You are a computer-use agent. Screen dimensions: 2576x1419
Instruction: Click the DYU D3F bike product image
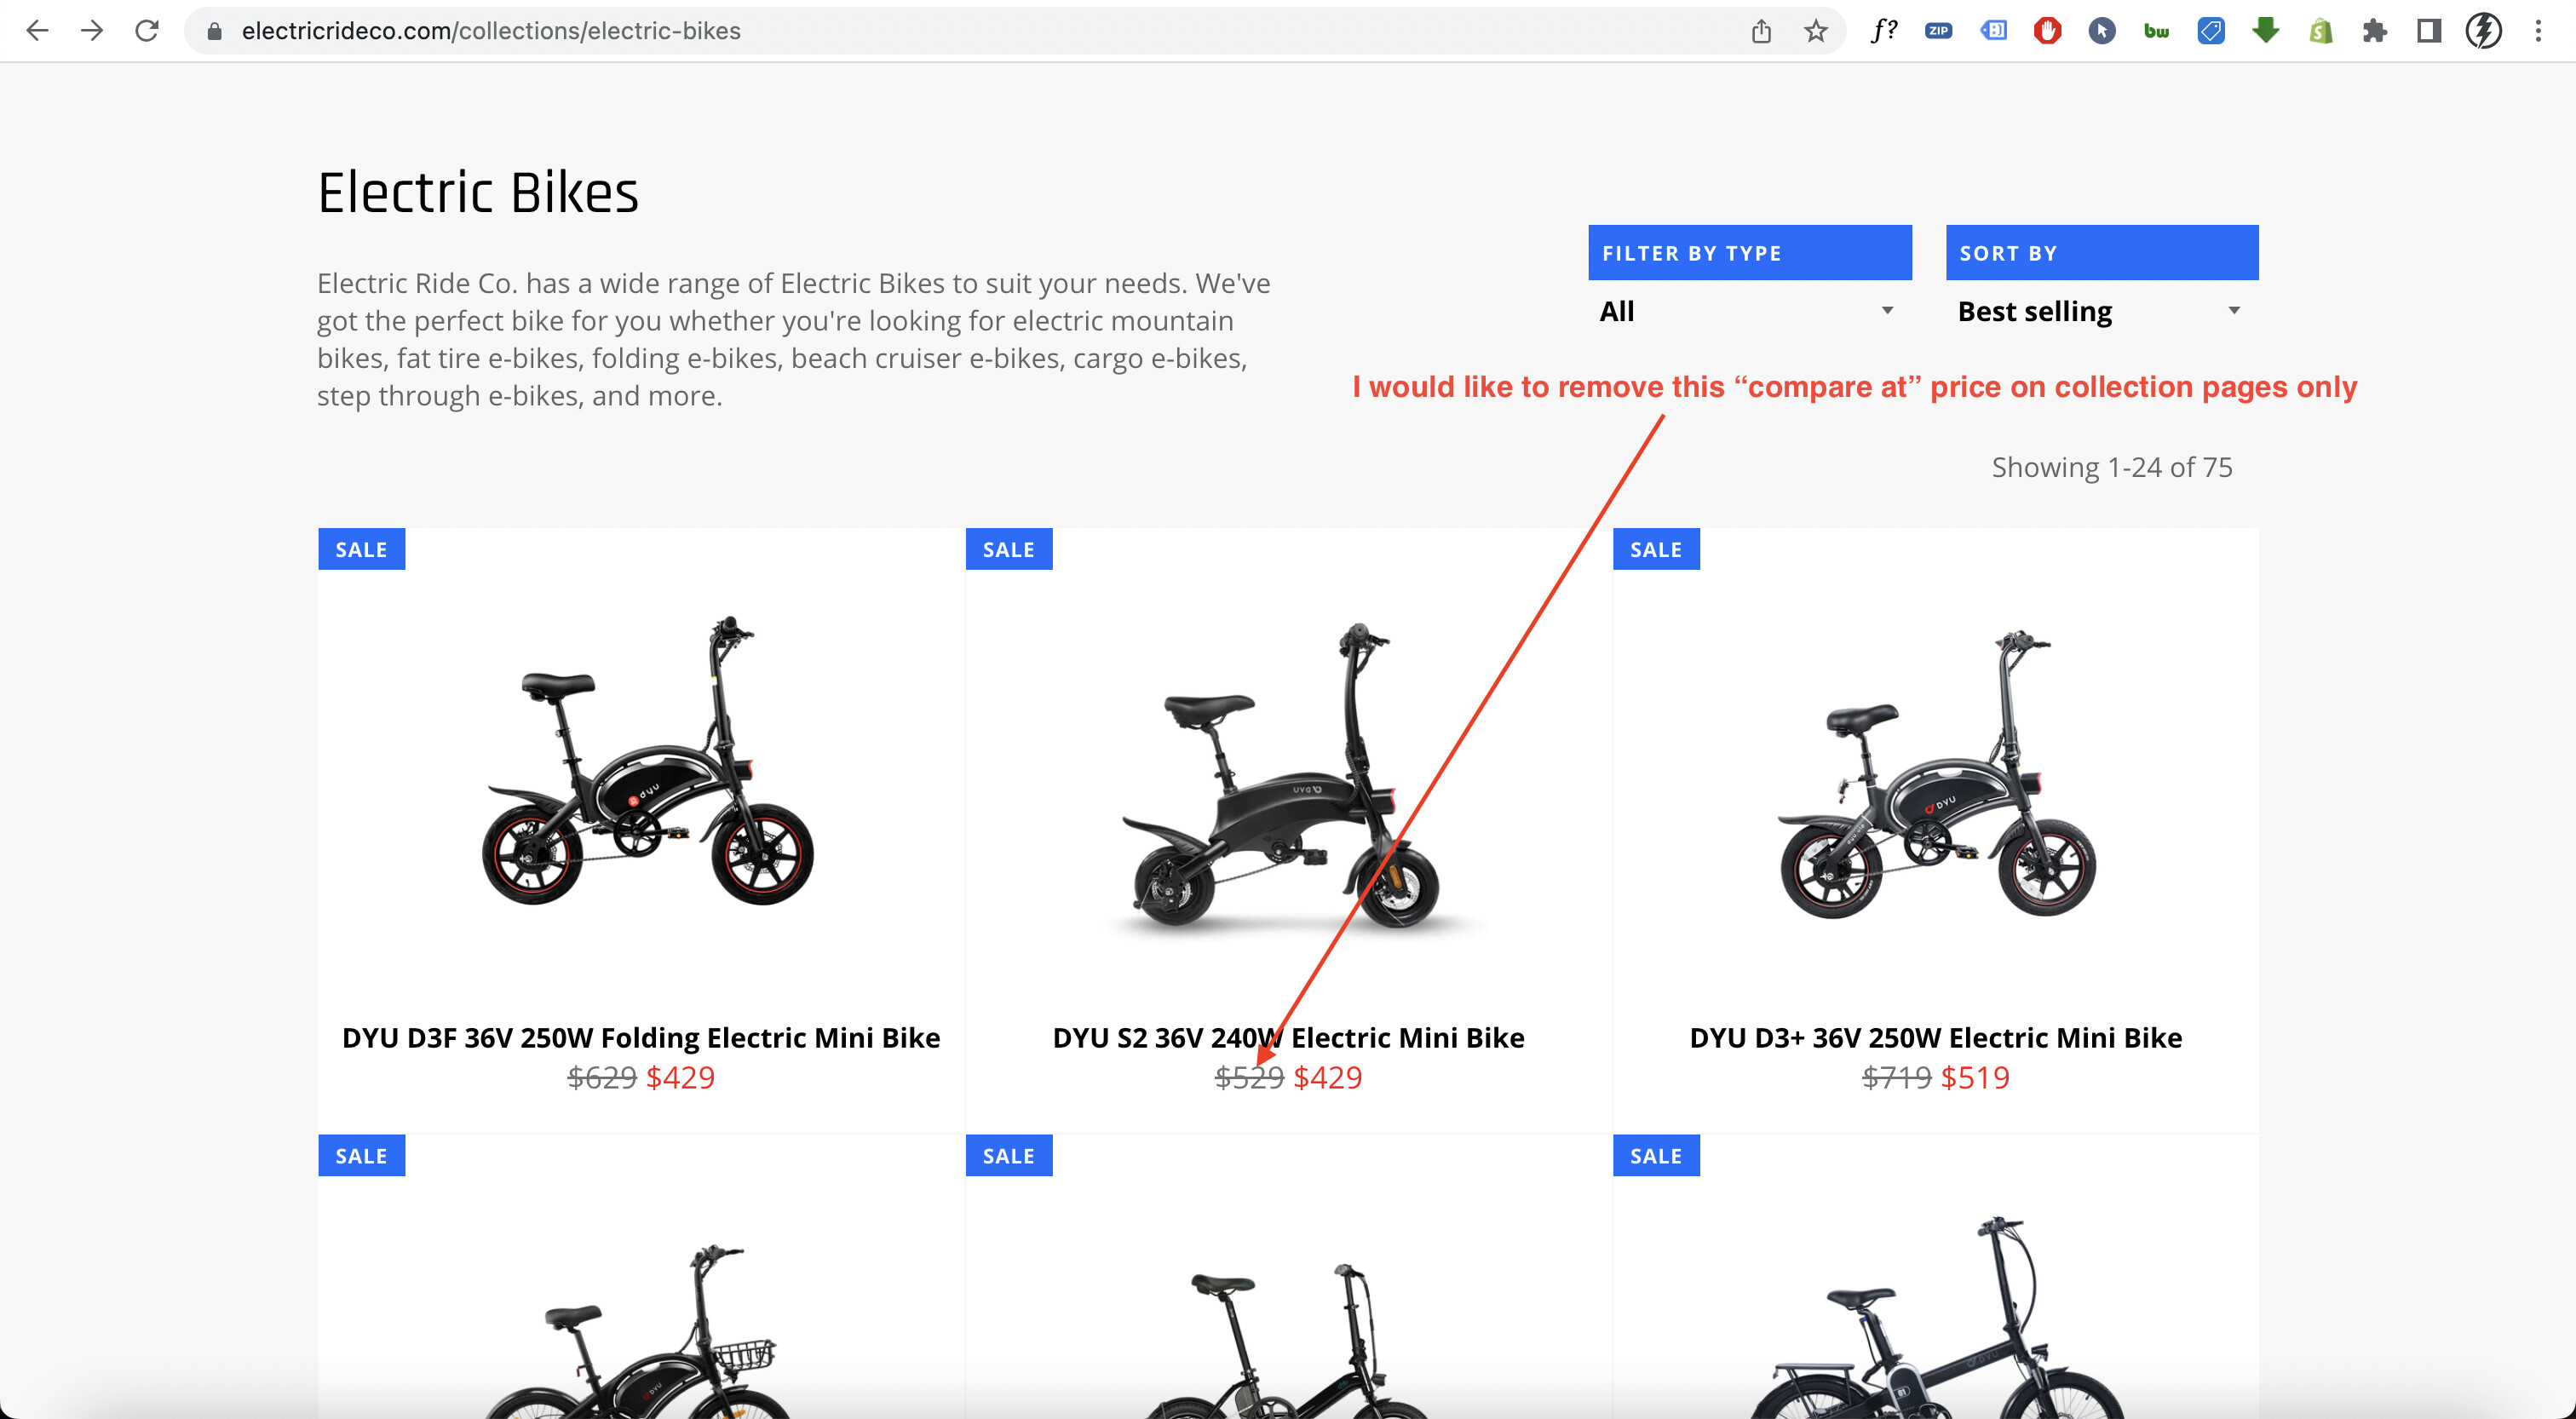[x=641, y=765]
